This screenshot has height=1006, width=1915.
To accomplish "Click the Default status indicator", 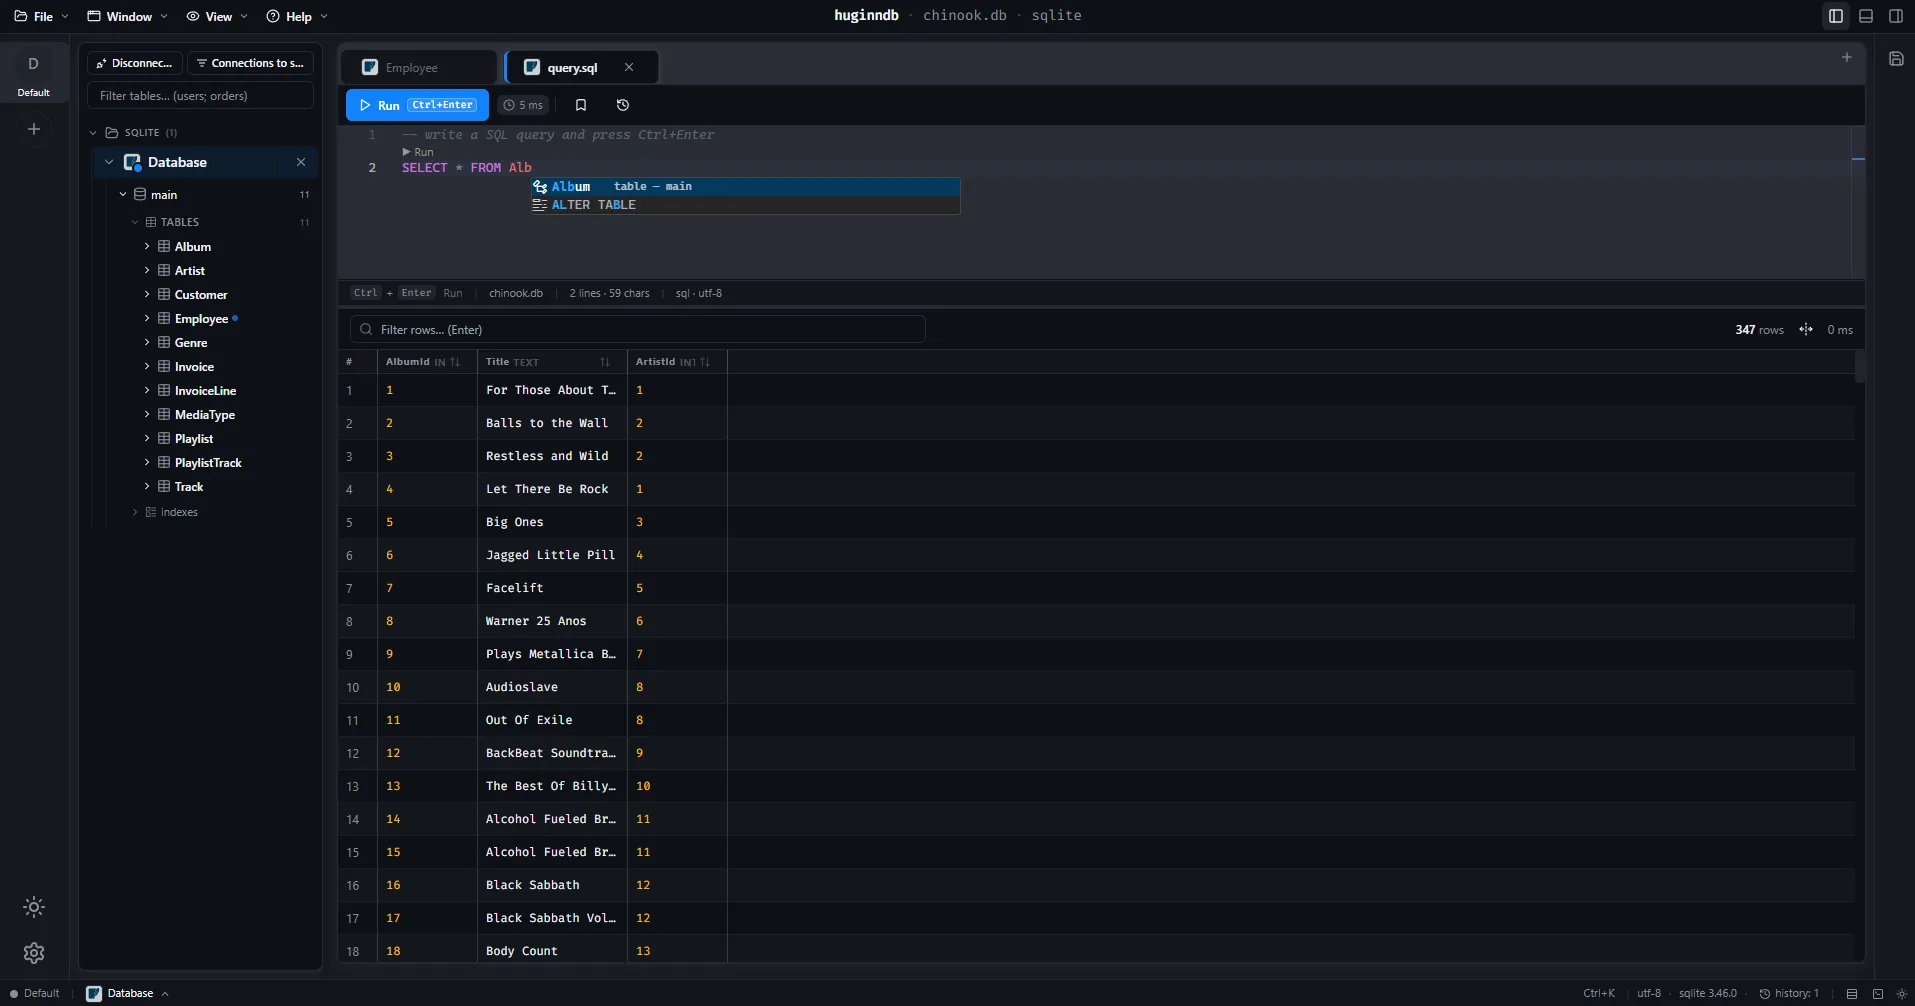I will click(35, 993).
